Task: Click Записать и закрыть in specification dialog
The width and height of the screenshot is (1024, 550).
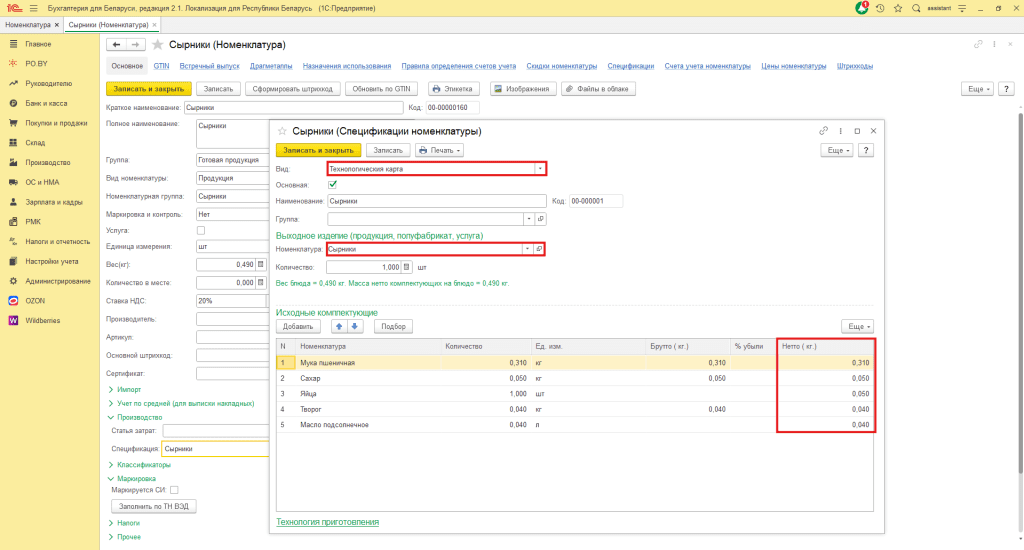Action: [x=318, y=150]
